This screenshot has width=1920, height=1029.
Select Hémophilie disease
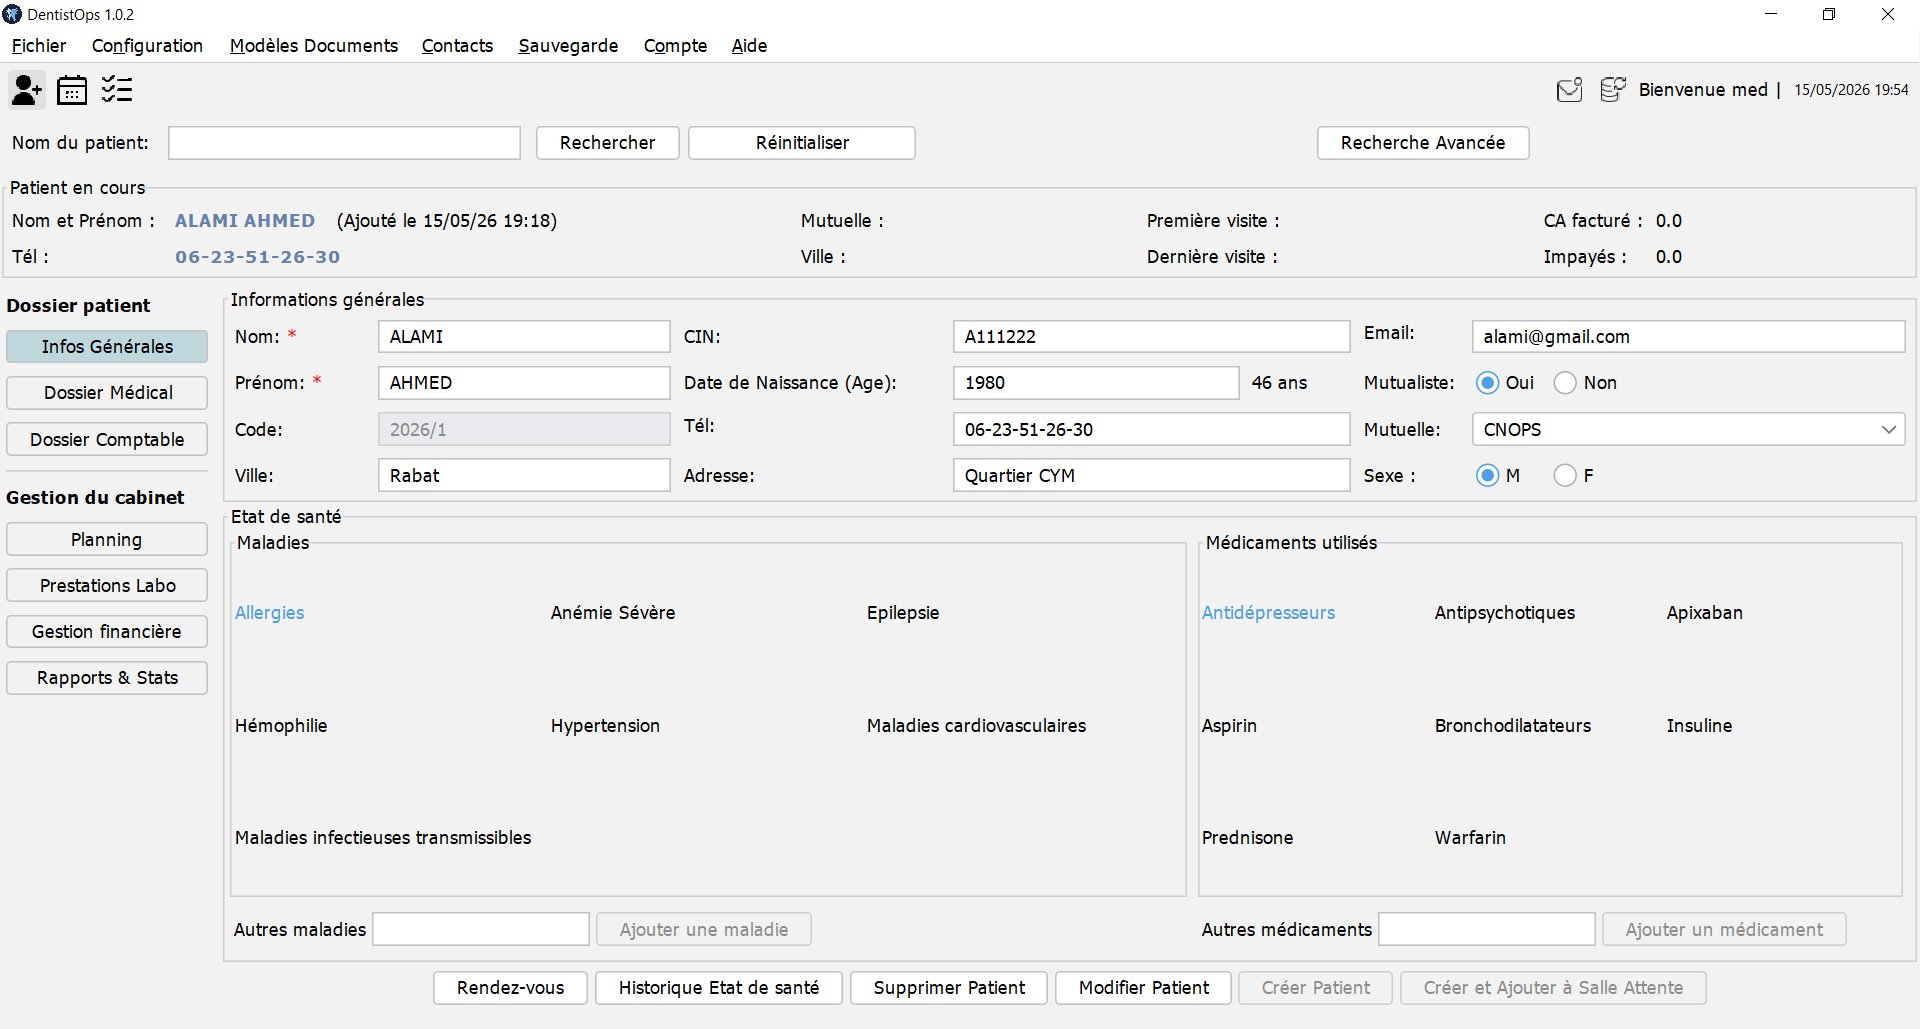coord(281,726)
